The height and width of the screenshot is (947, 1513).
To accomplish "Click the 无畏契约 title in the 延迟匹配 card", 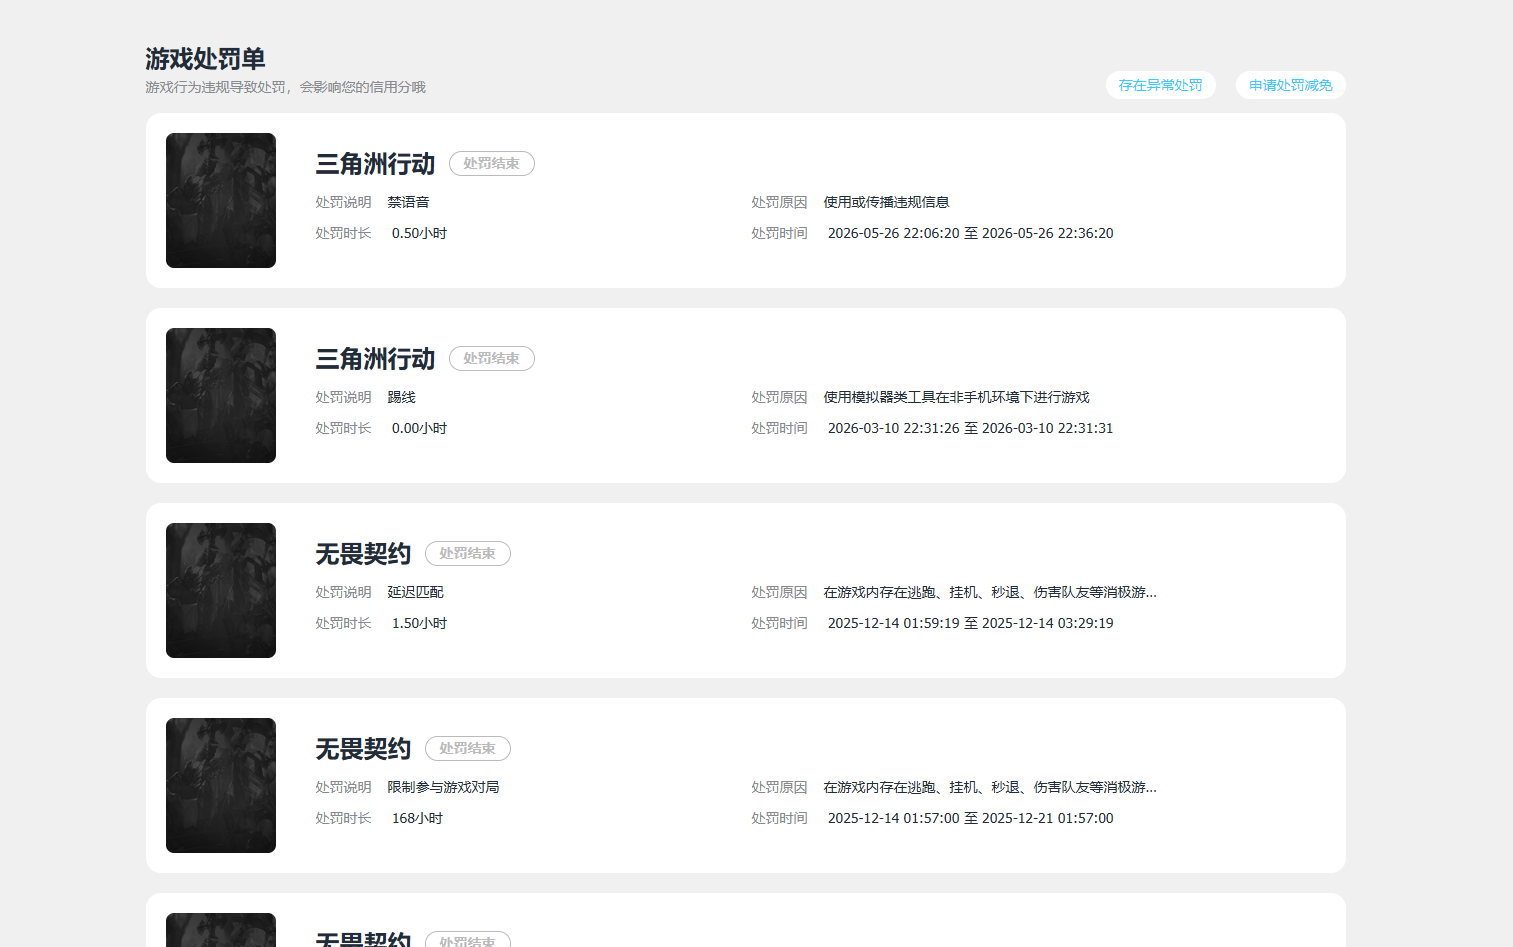I will point(363,554).
